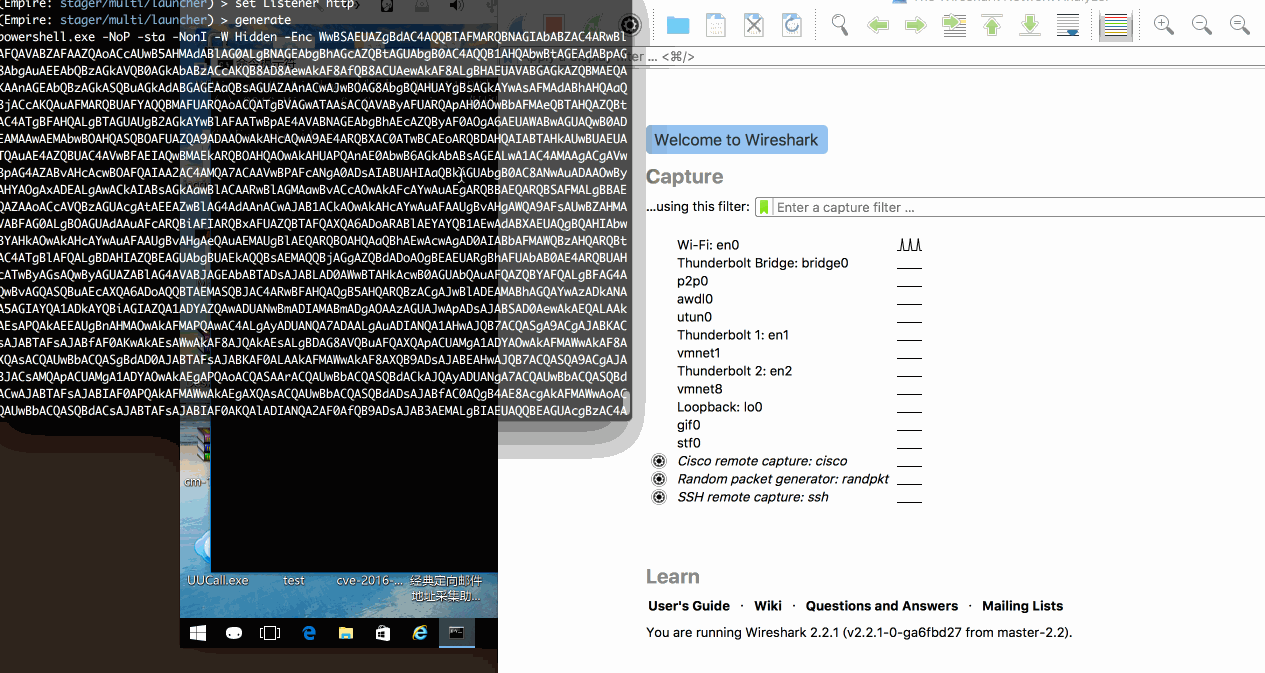Select the test desktop item

coord(294,580)
